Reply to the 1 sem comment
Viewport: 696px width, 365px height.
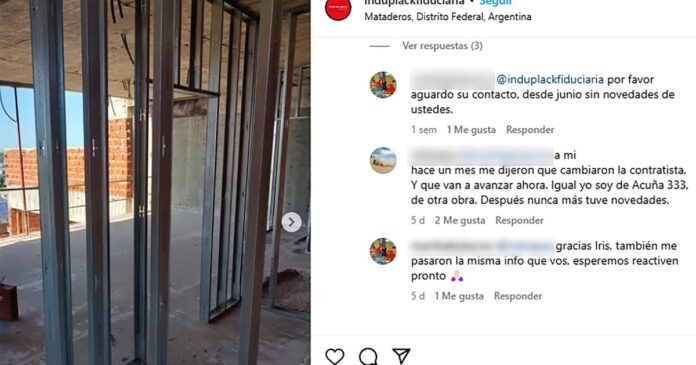coord(530,130)
